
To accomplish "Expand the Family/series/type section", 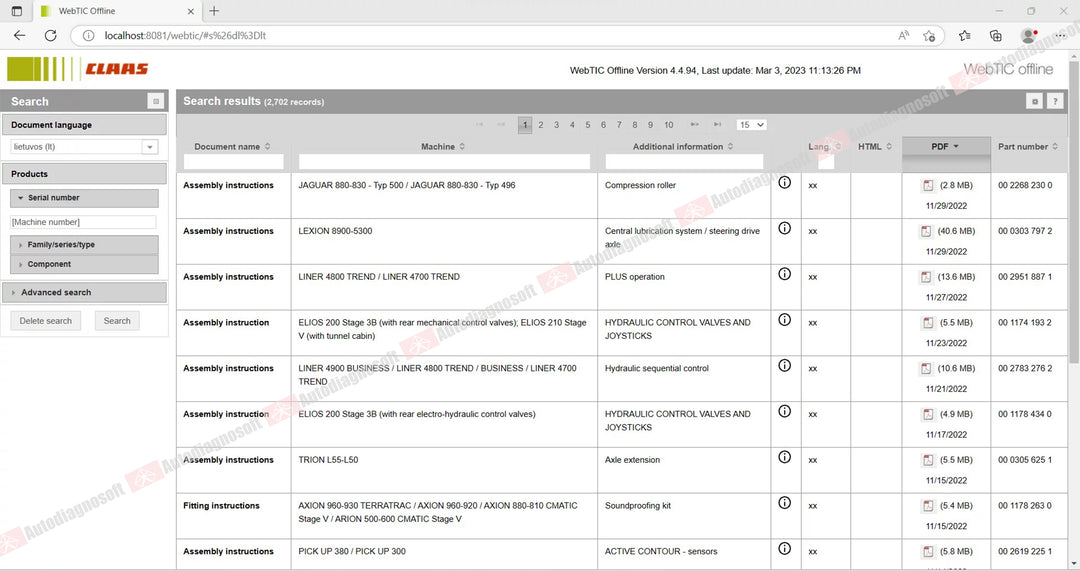I will point(84,245).
